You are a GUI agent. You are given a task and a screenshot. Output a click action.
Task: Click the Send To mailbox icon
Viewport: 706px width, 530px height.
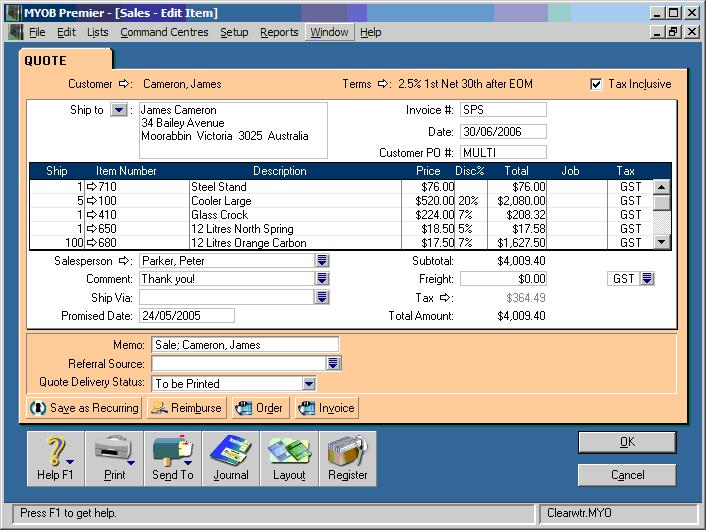[x=173, y=458]
